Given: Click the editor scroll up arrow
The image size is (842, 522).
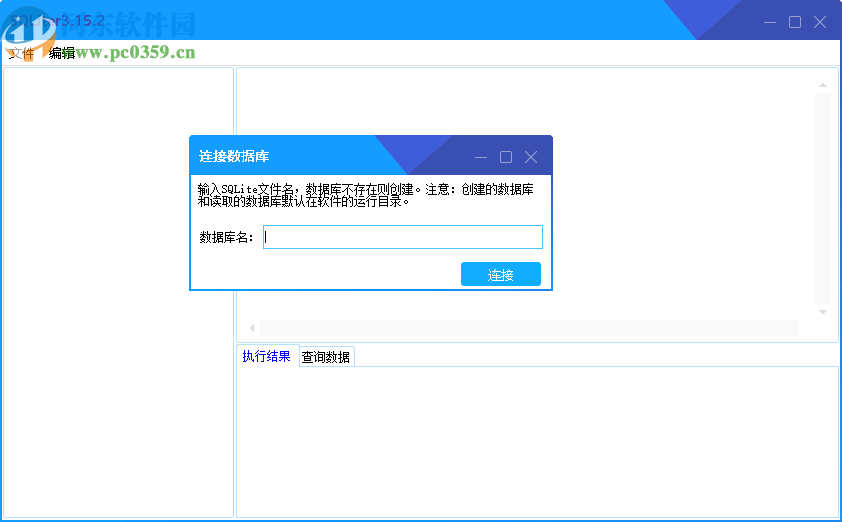Looking at the screenshot, I should tap(823, 85).
